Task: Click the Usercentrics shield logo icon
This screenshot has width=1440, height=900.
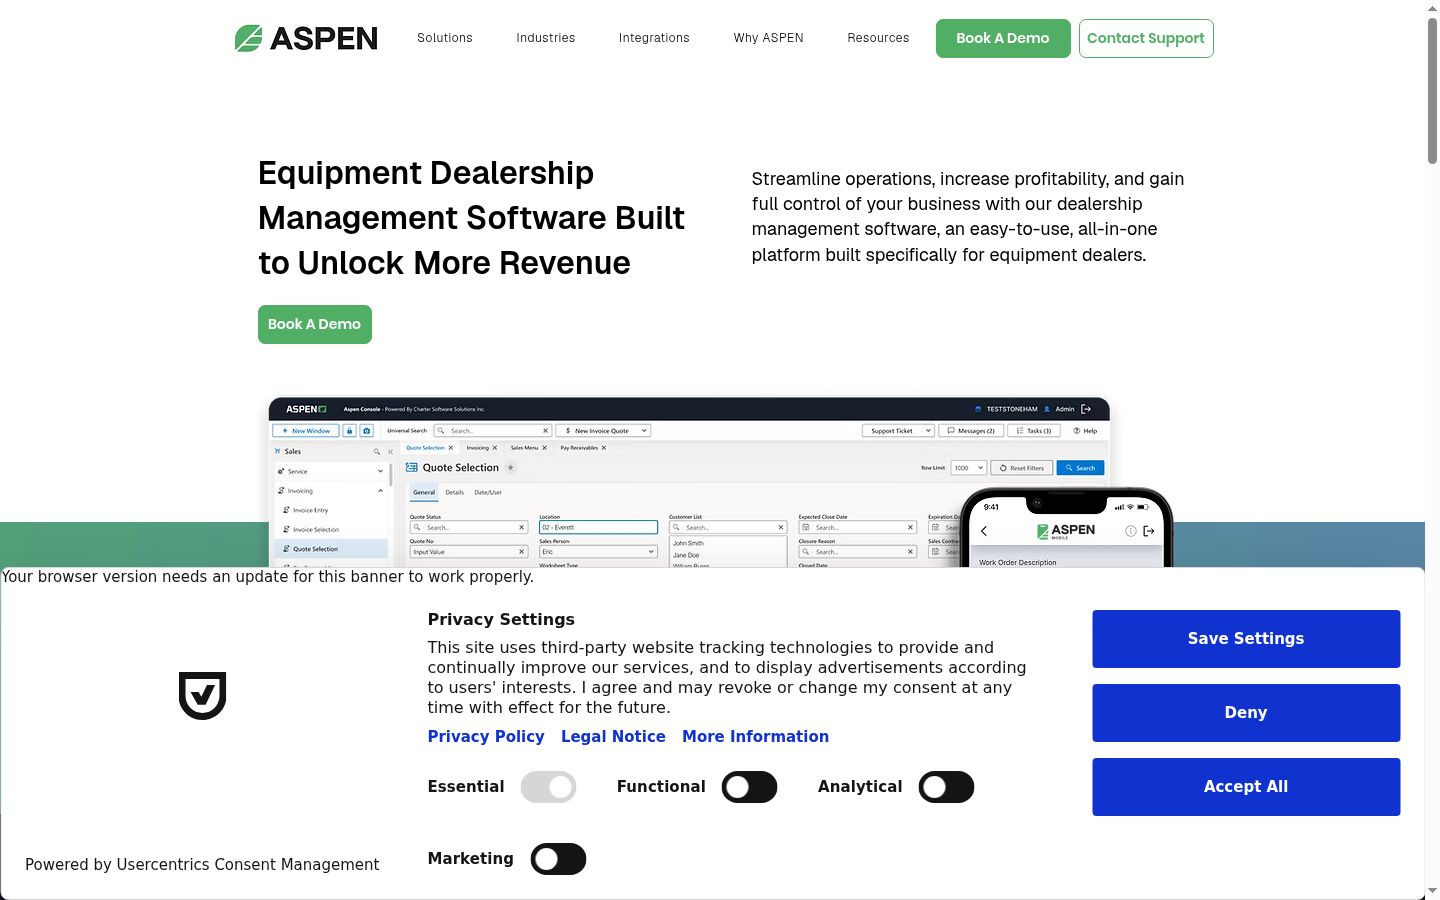Action: click(x=202, y=695)
